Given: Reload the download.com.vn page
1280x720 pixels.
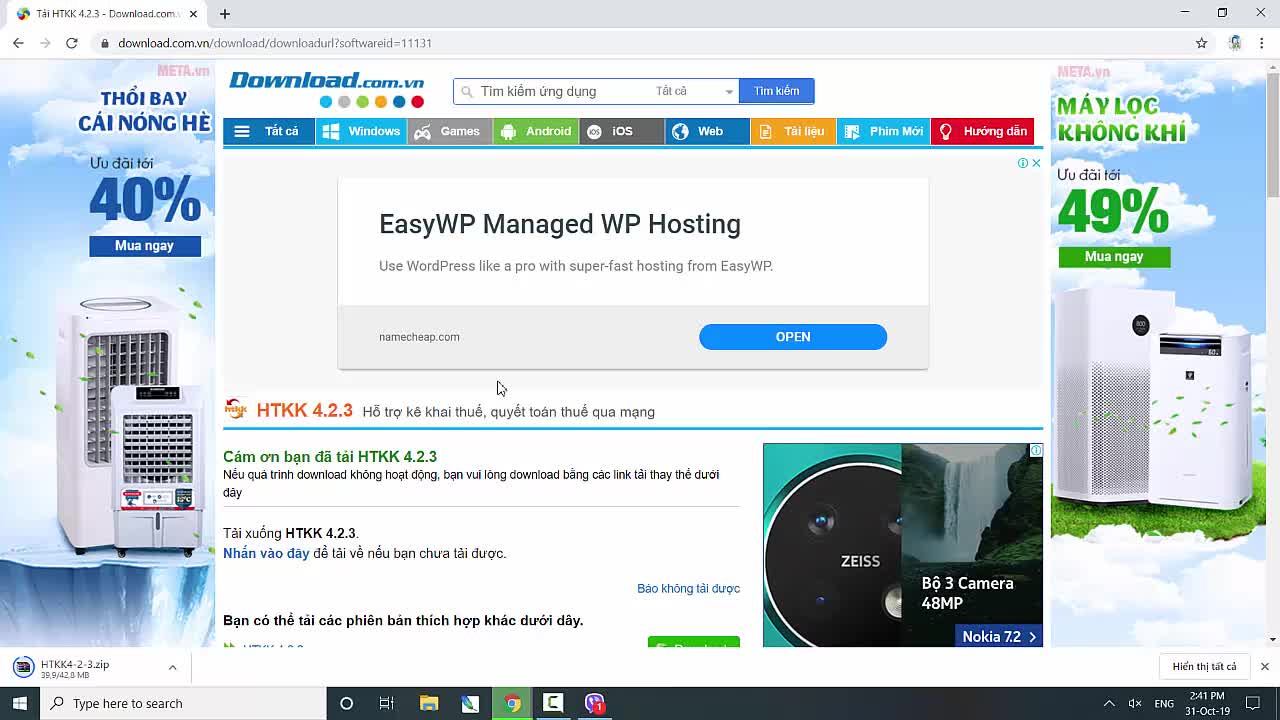Looking at the screenshot, I should 72,43.
